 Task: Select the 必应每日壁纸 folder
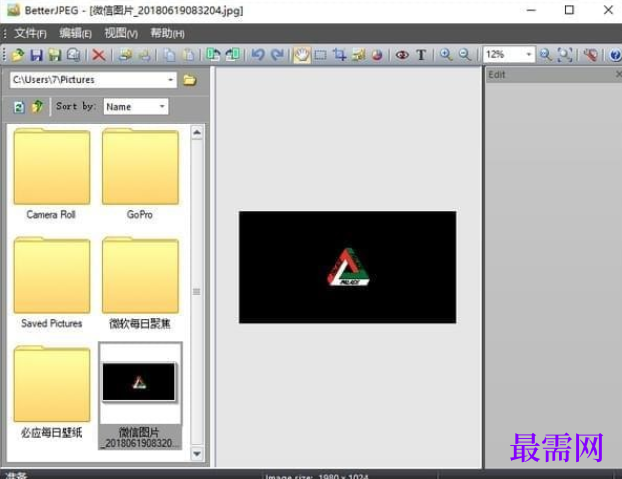(52, 392)
